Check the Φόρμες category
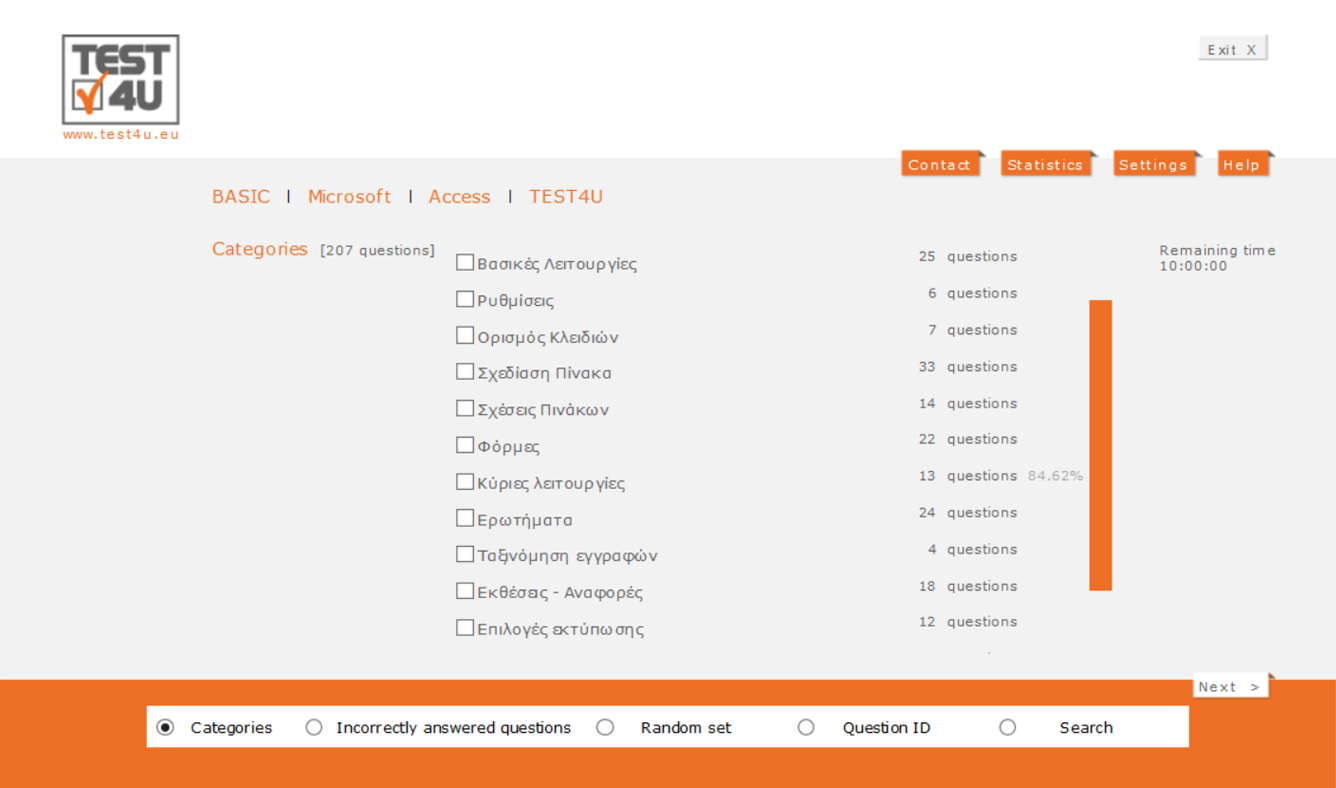 tap(465, 444)
